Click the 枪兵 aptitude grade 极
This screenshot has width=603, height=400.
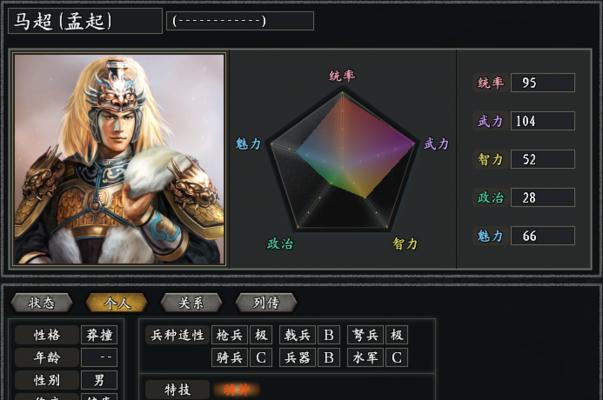(x=261, y=335)
